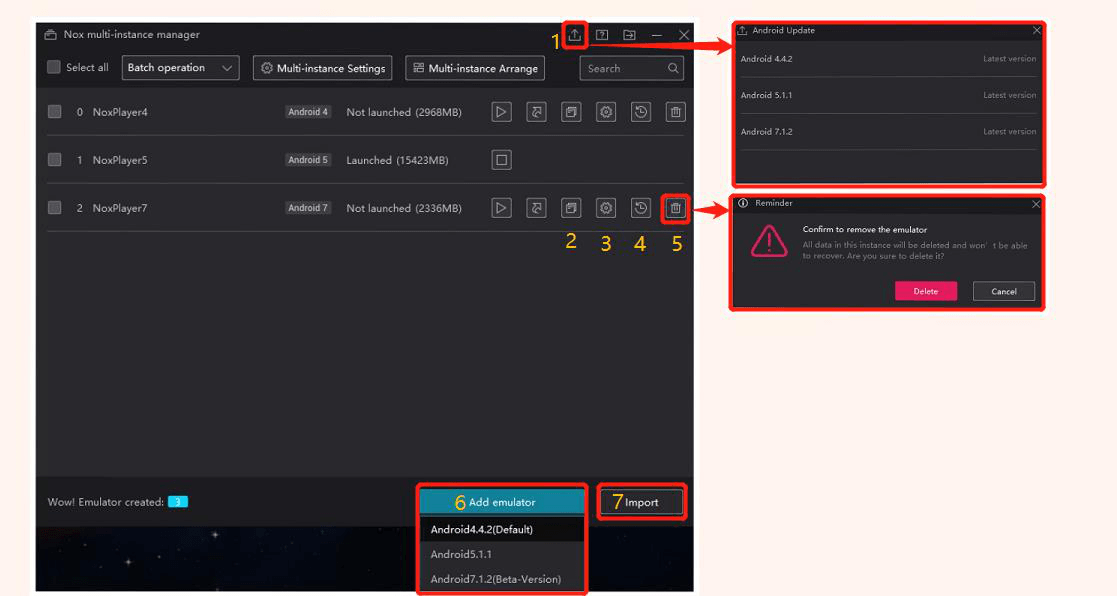
Task: Check the NoxPlayer7 row checkbox
Action: pos(54,208)
